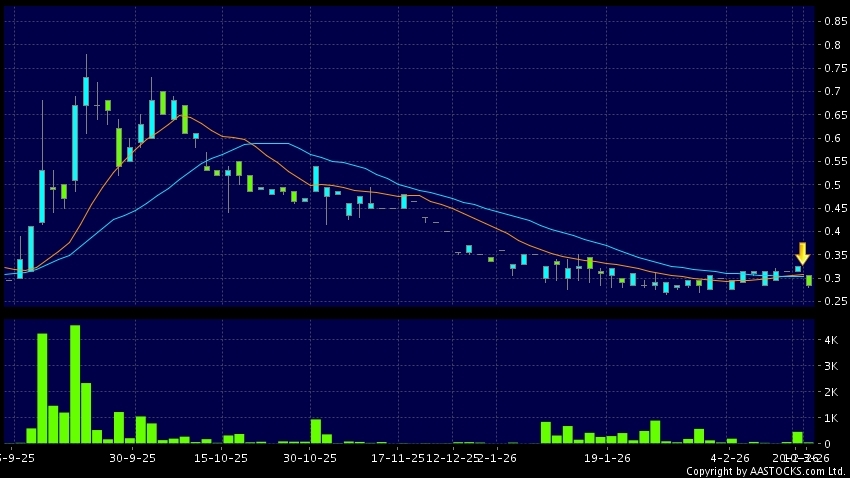Click the 1K volume axis label
This screenshot has height=478, width=850.
[830, 419]
